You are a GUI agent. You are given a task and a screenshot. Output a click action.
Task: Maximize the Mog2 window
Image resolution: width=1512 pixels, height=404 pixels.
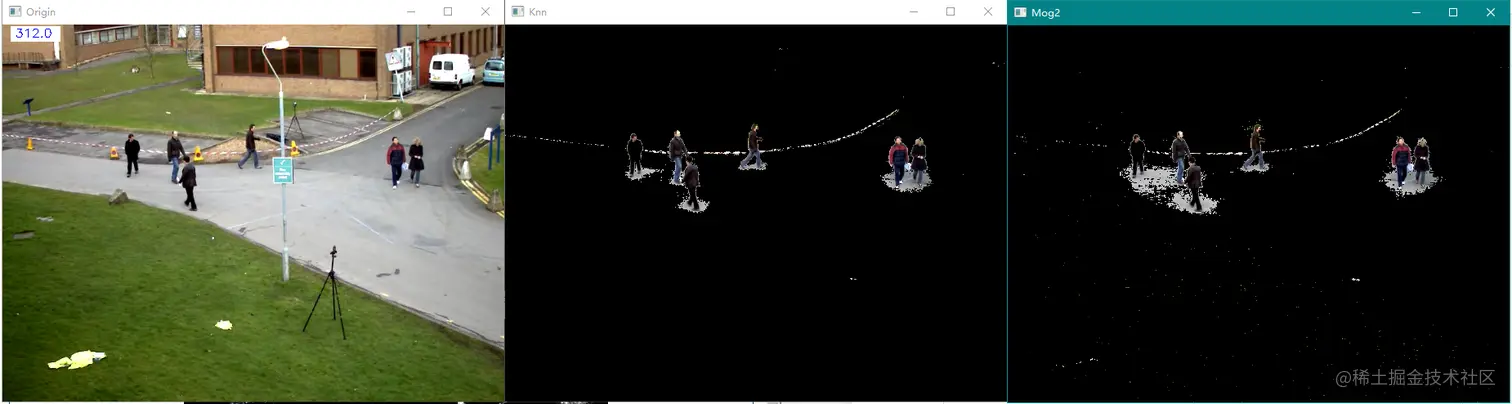(x=1454, y=12)
